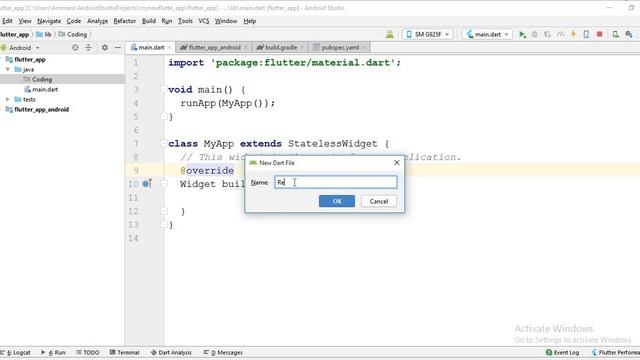This screenshot has height=360, width=640.
Task: Open the Dart Analysis tool window
Action: 171,352
